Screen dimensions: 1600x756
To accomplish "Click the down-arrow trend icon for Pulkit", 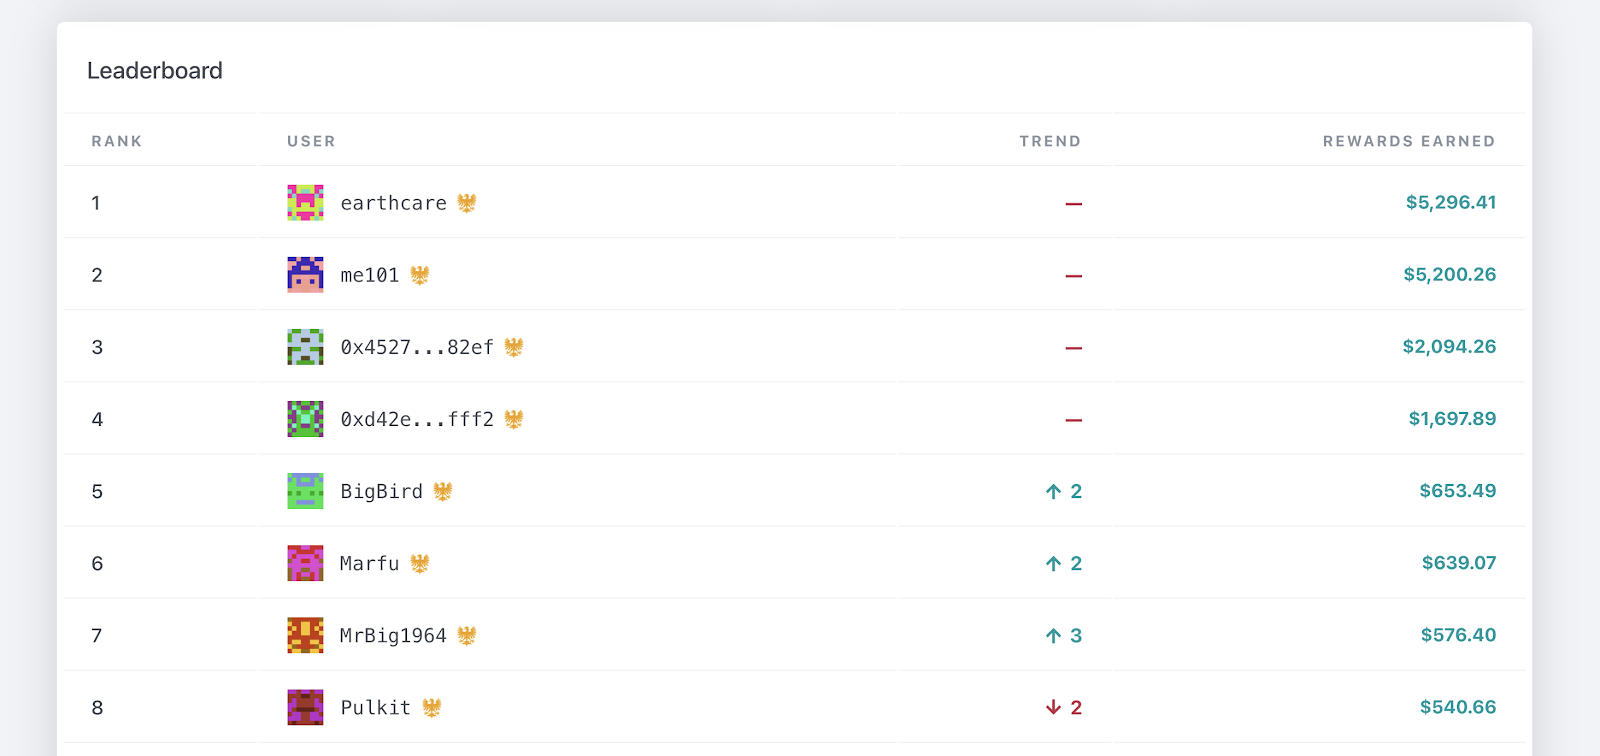I will 1053,707.
